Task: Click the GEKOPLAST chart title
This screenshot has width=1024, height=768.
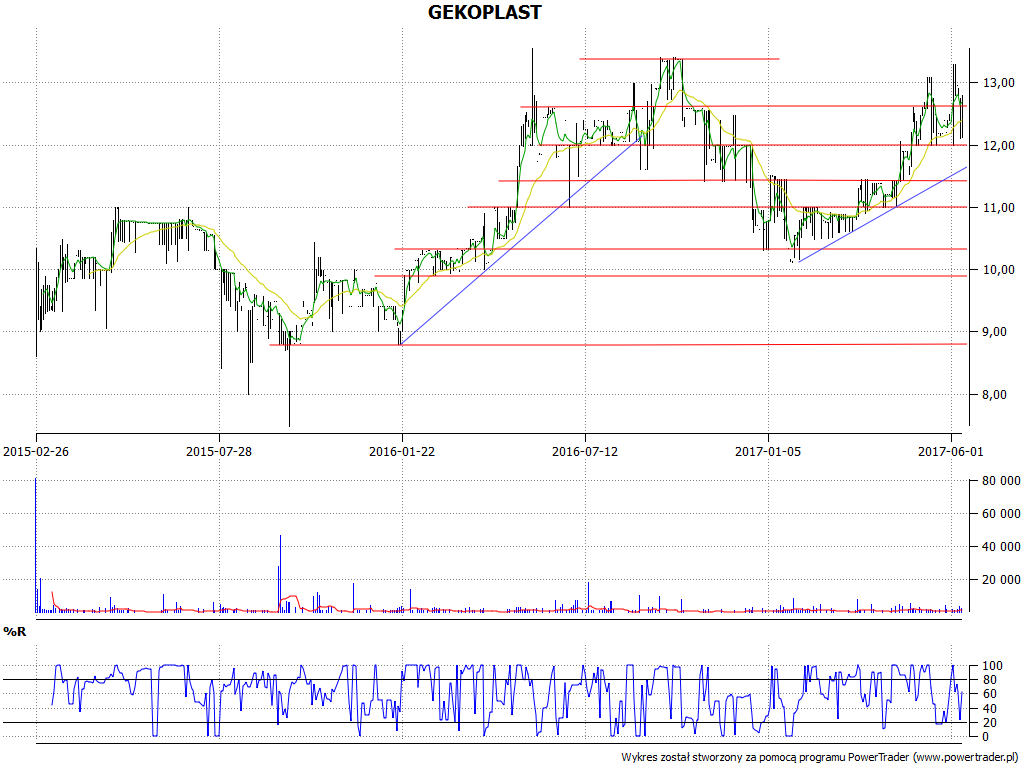Action: [x=485, y=12]
